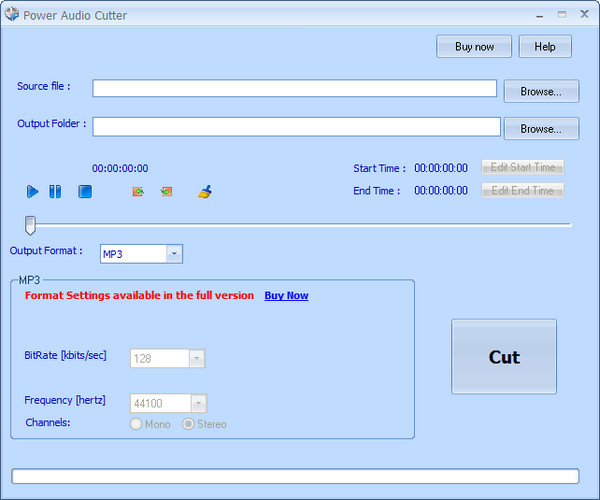The width and height of the screenshot is (600, 500).
Task: Click the Buy now button
Action: (474, 47)
